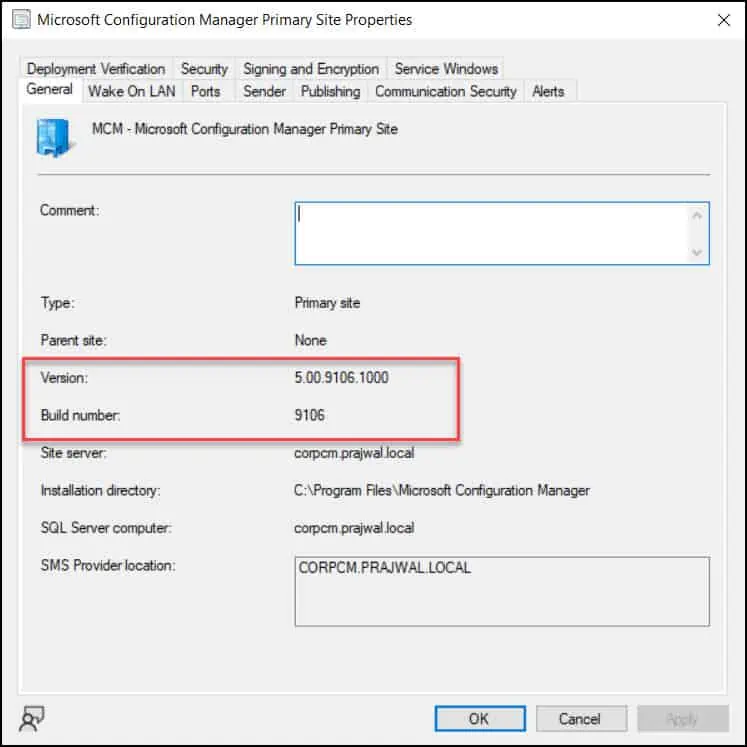Image resolution: width=747 pixels, height=747 pixels.
Task: Click the window title bar document icon
Action: 21,20
